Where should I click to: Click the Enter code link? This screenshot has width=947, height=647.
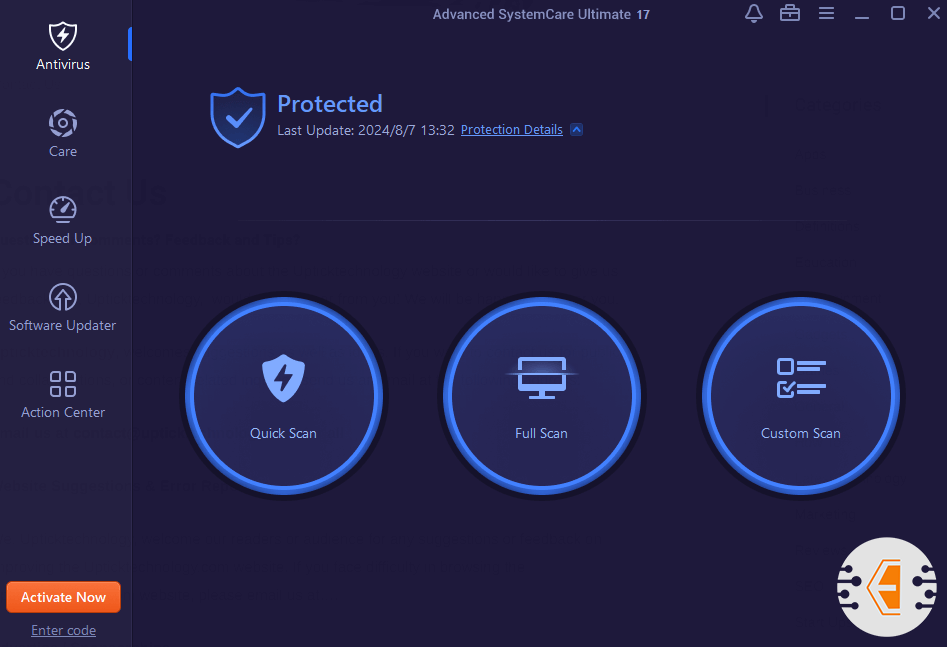click(x=63, y=630)
